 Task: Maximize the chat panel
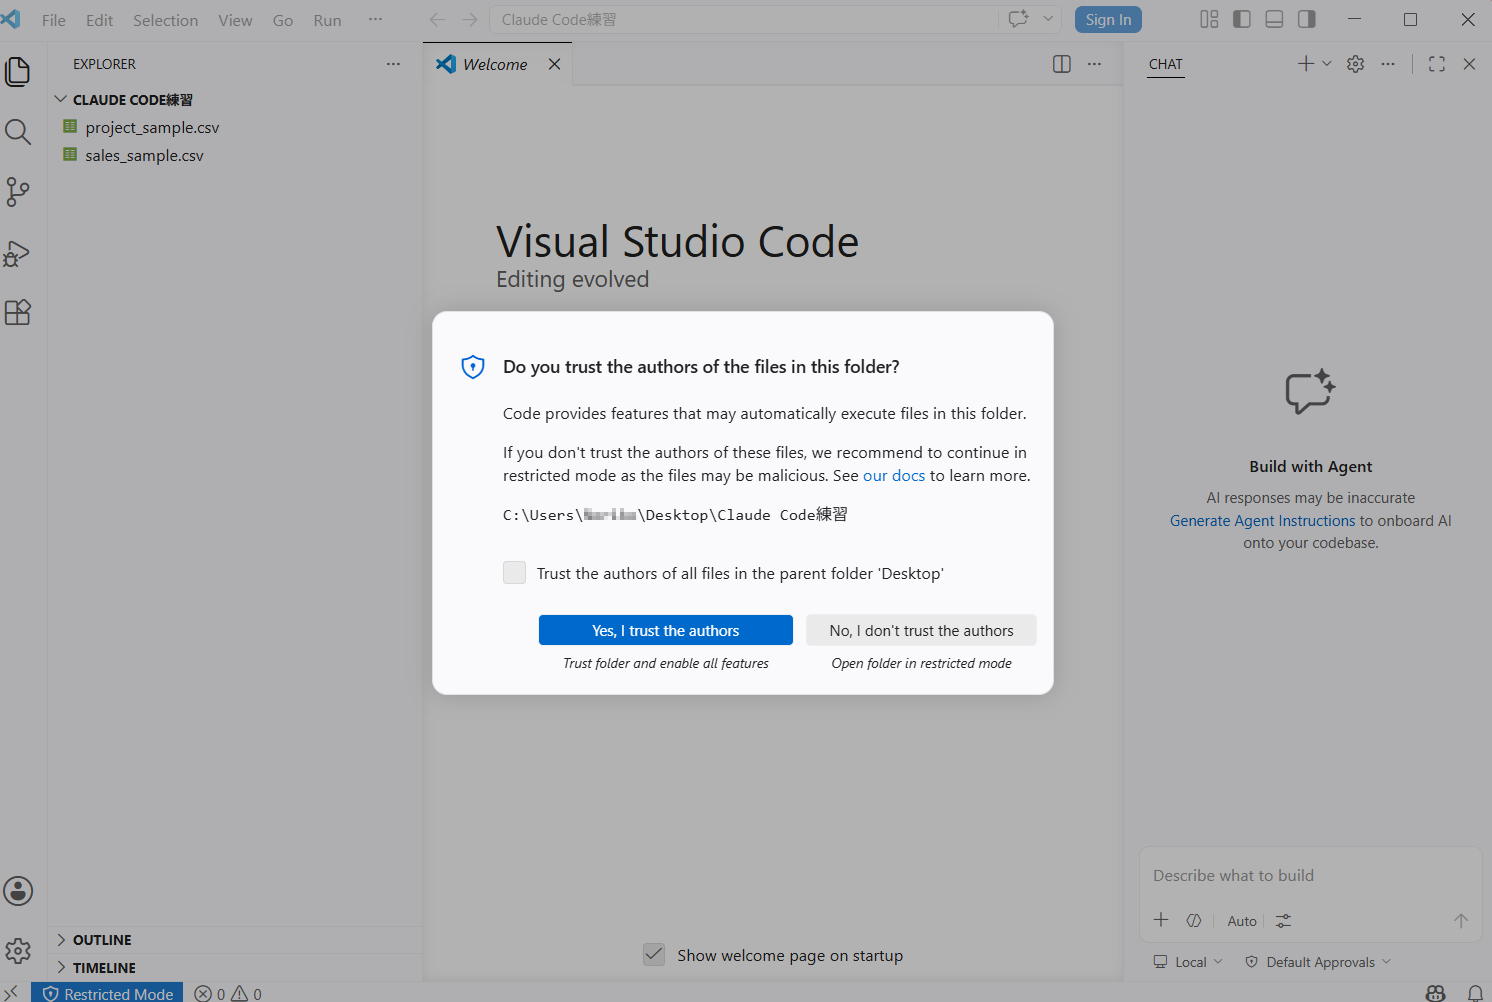pos(1437,64)
